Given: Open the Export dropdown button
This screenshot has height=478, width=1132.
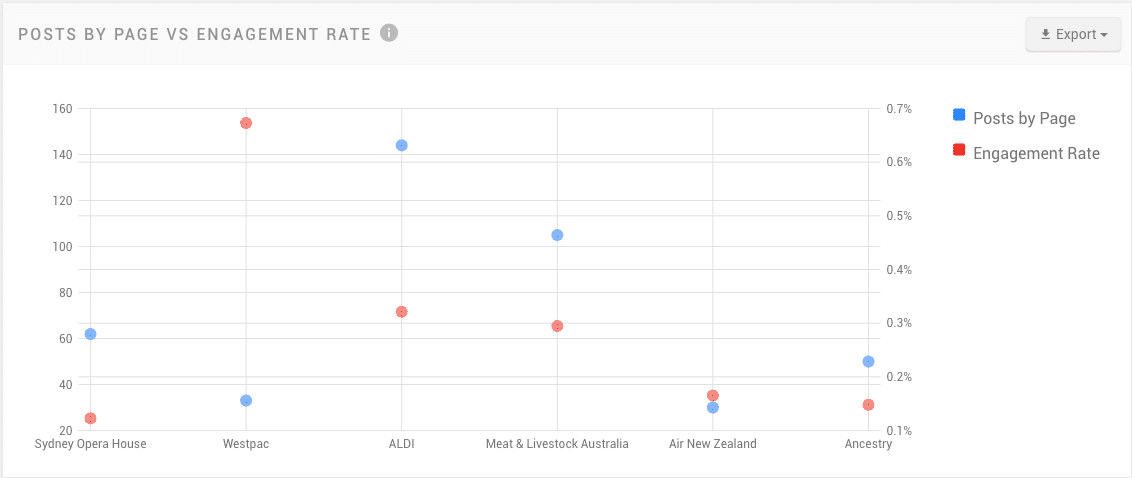Looking at the screenshot, I should (x=1073, y=34).
